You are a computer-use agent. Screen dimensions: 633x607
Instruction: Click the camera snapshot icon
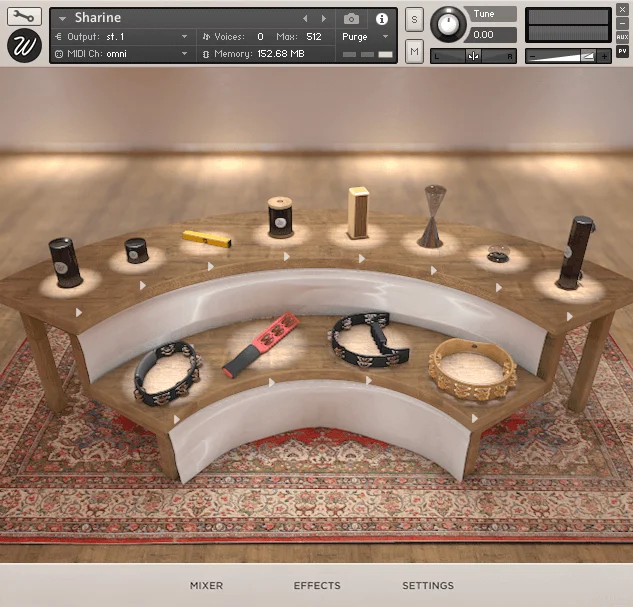point(351,19)
